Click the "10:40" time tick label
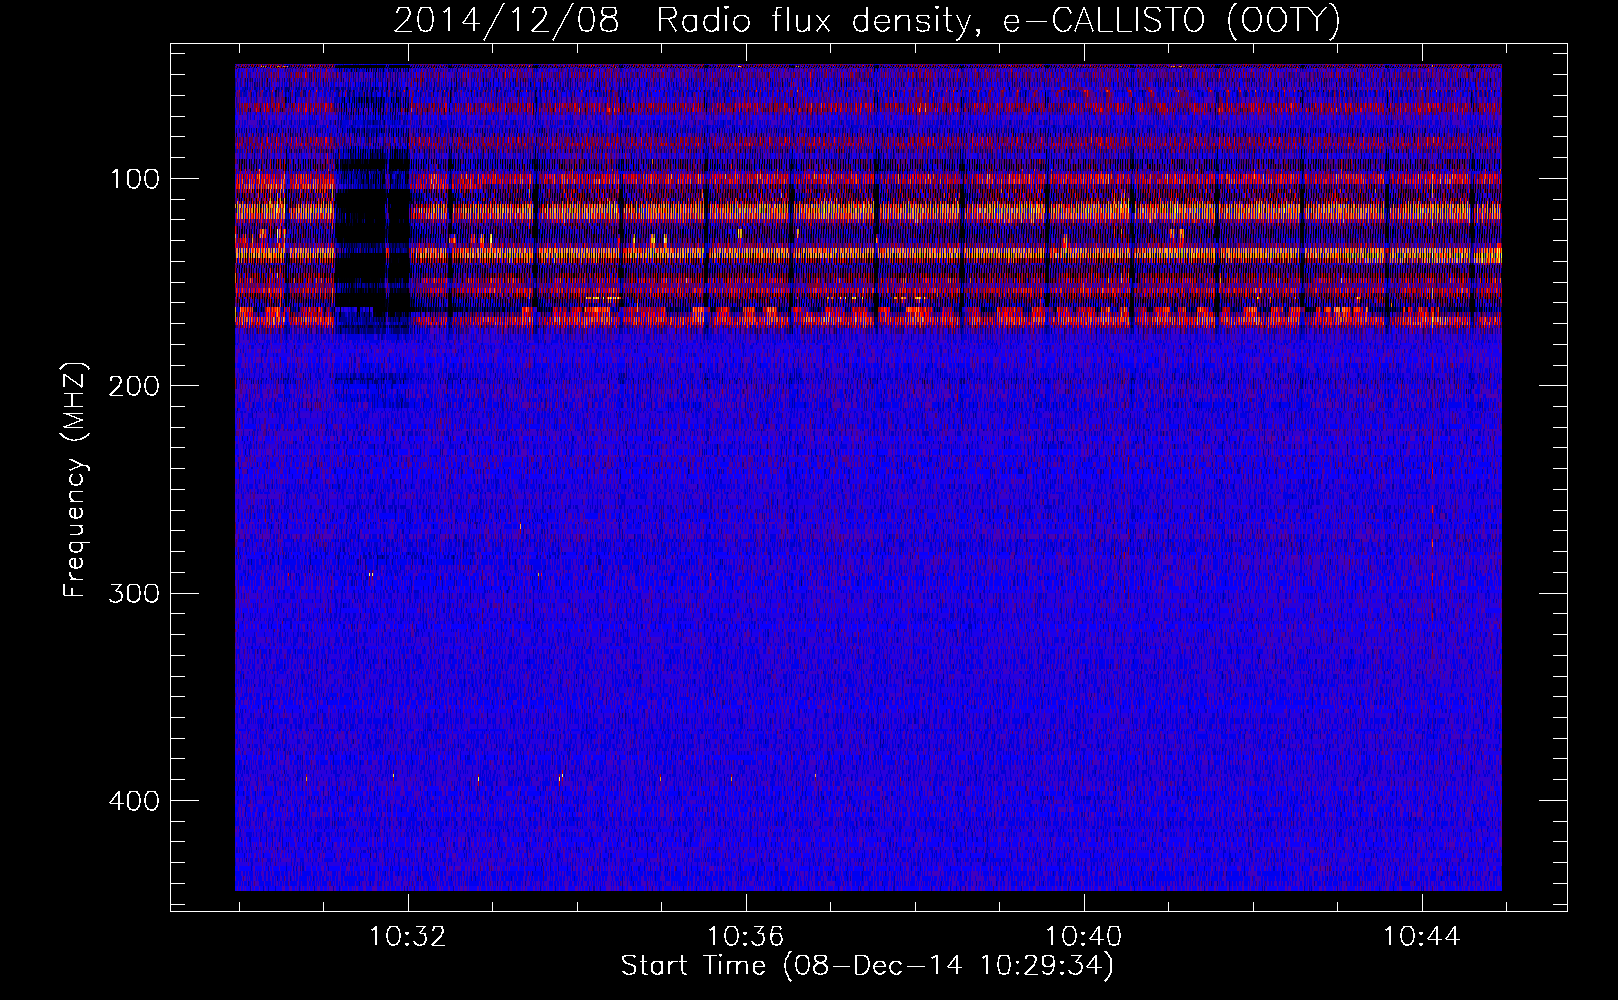The width and height of the screenshot is (1618, 1000). [x=1084, y=937]
